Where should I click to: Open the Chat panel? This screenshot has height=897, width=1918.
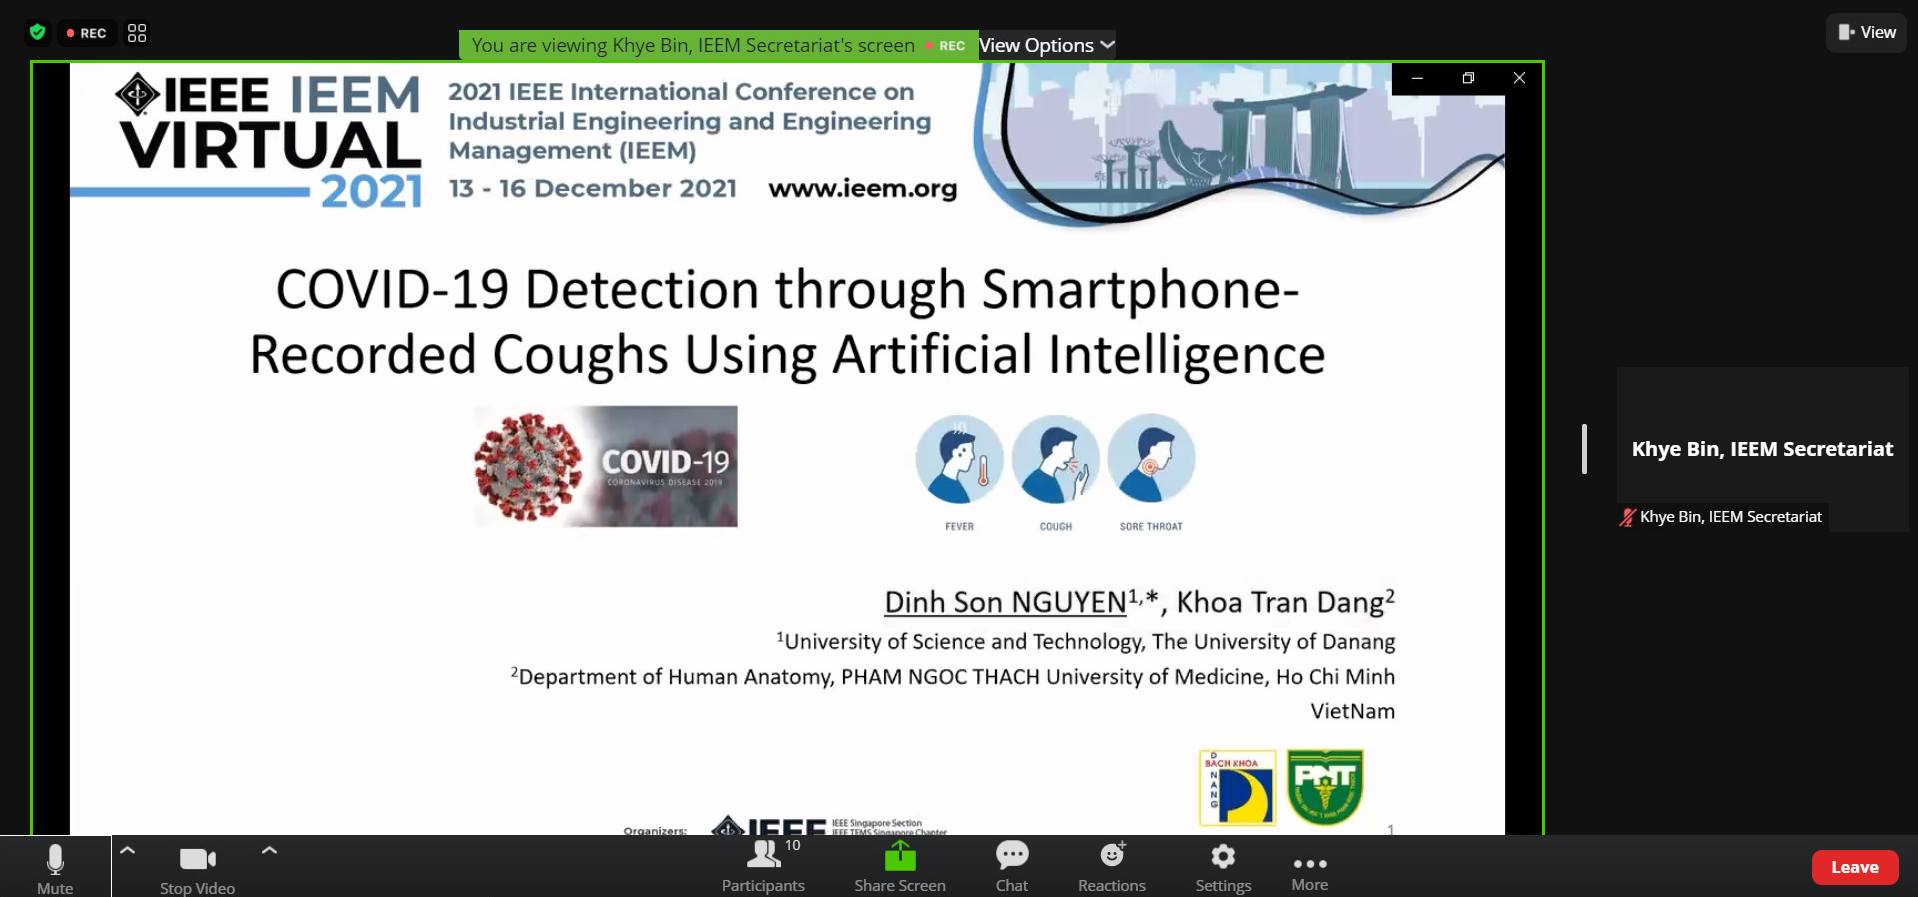tap(1012, 866)
